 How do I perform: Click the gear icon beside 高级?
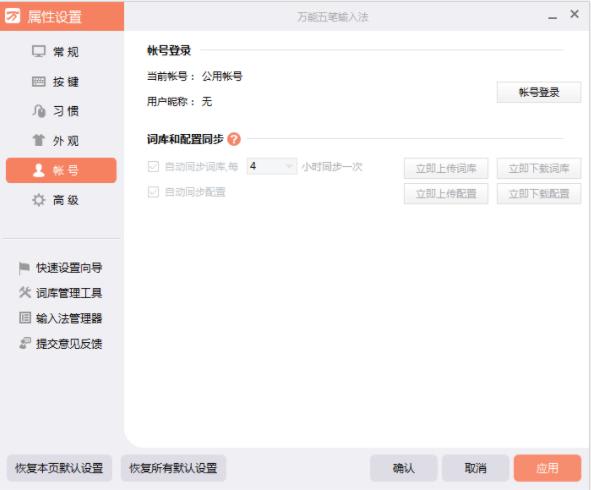38,200
